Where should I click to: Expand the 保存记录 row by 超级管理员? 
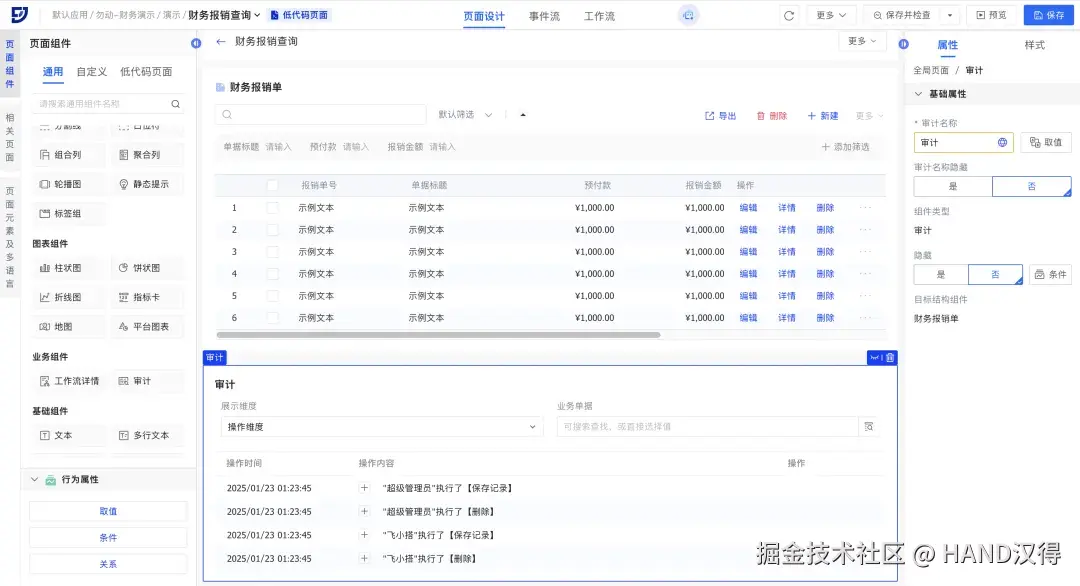coord(364,488)
